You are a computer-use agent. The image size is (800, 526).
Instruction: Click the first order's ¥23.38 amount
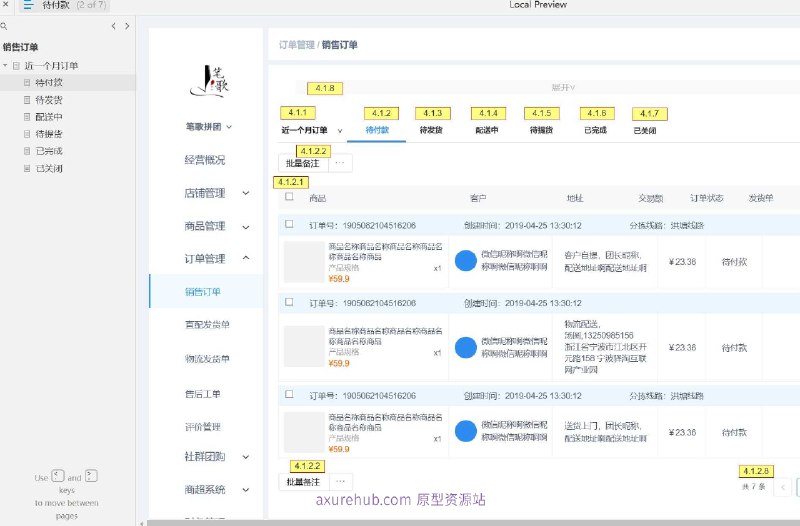pyautogui.click(x=682, y=262)
